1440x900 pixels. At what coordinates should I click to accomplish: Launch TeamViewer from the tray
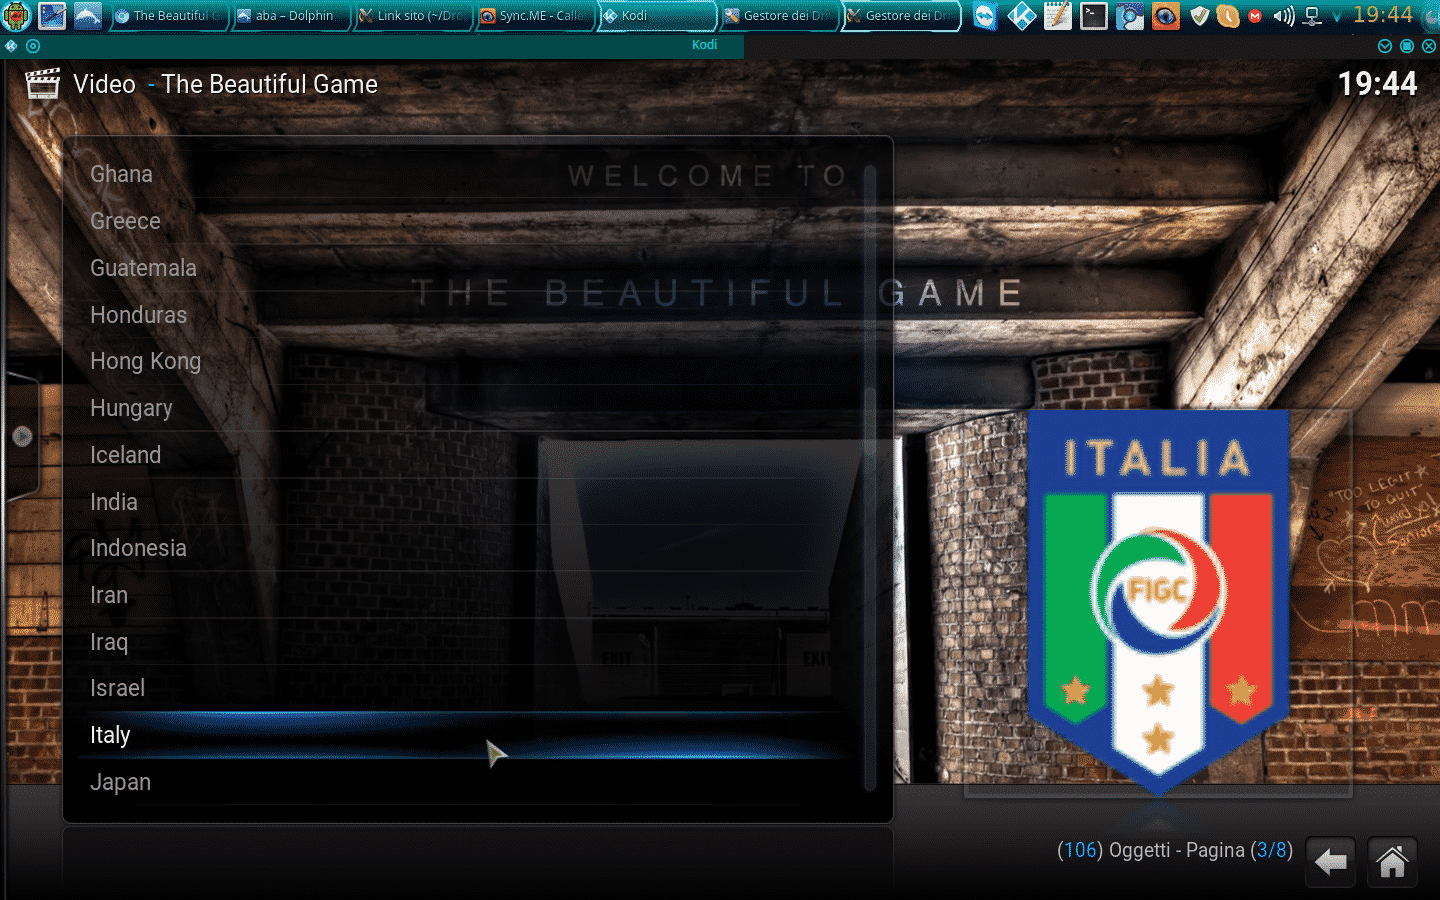point(985,16)
